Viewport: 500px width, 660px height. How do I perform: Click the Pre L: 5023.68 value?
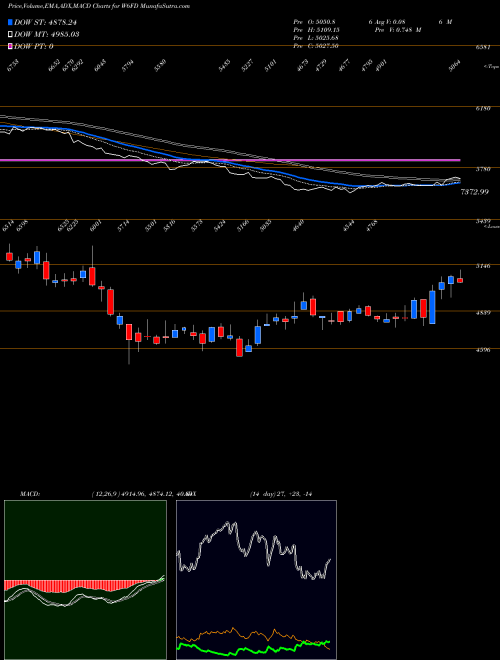click(x=316, y=38)
